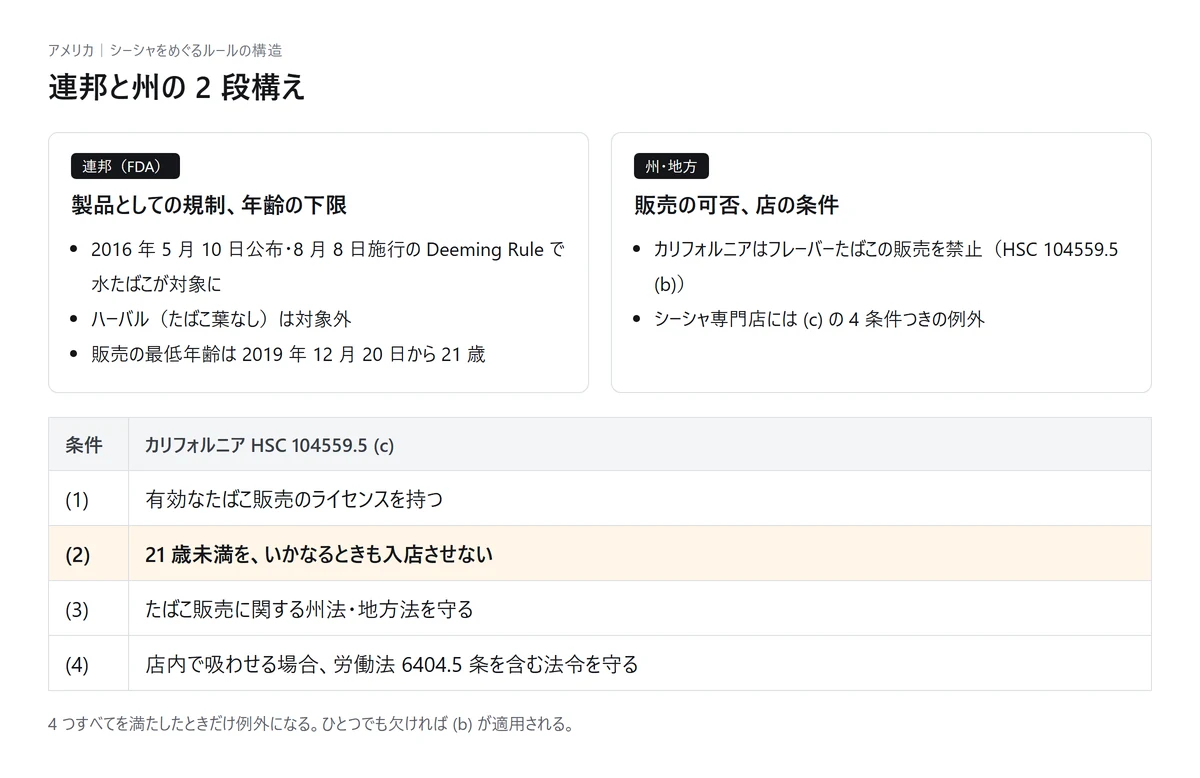Click row (3) たばこ販売に関する州法・地方法を守る
1200x778 pixels.
click(x=600, y=609)
